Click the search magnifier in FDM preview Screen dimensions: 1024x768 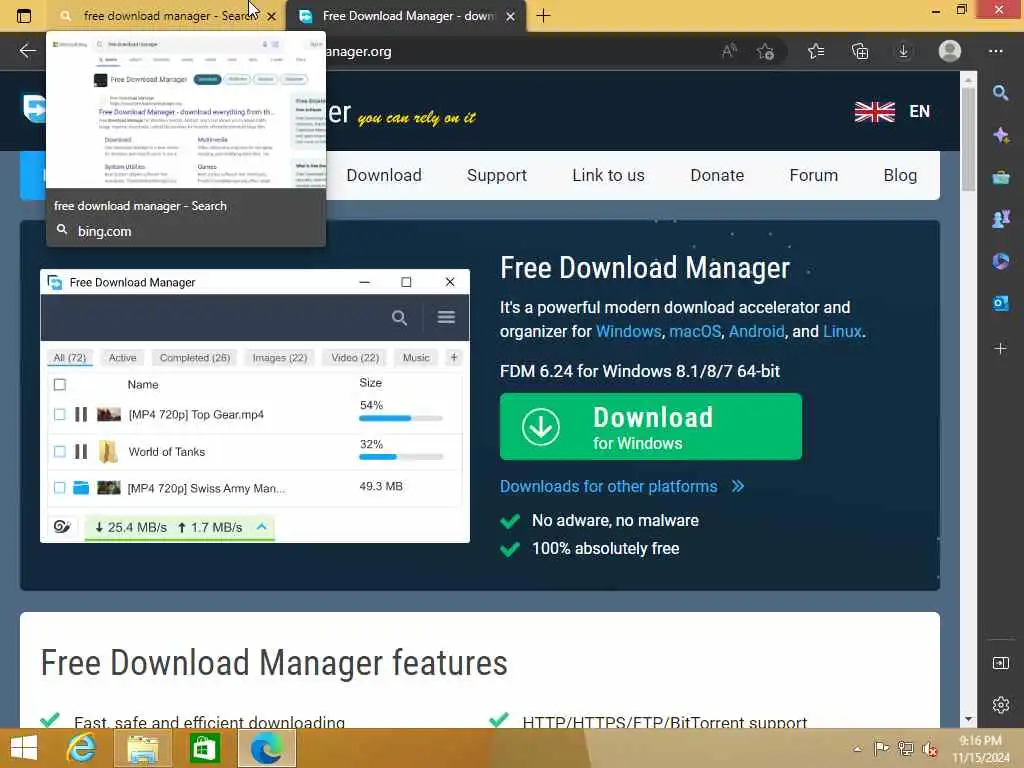(399, 318)
